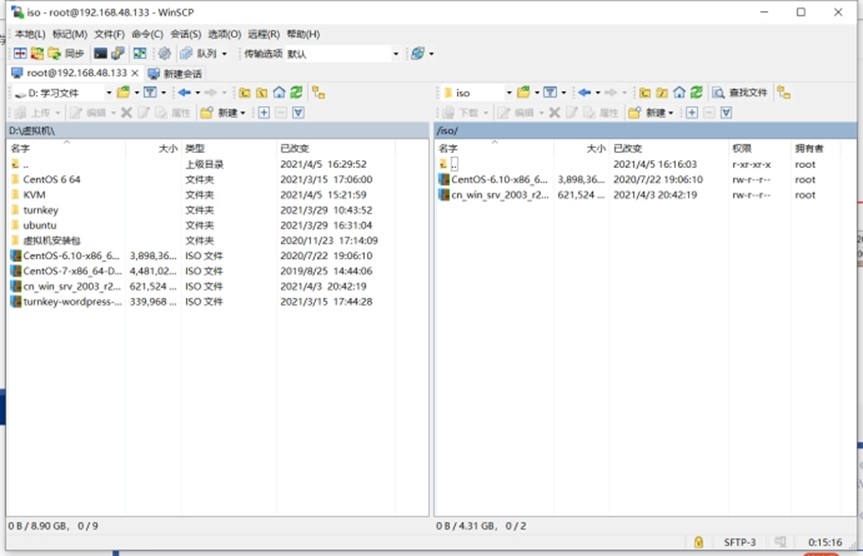Open the remote panel filter icon
The image size is (863, 556).
(x=550, y=92)
